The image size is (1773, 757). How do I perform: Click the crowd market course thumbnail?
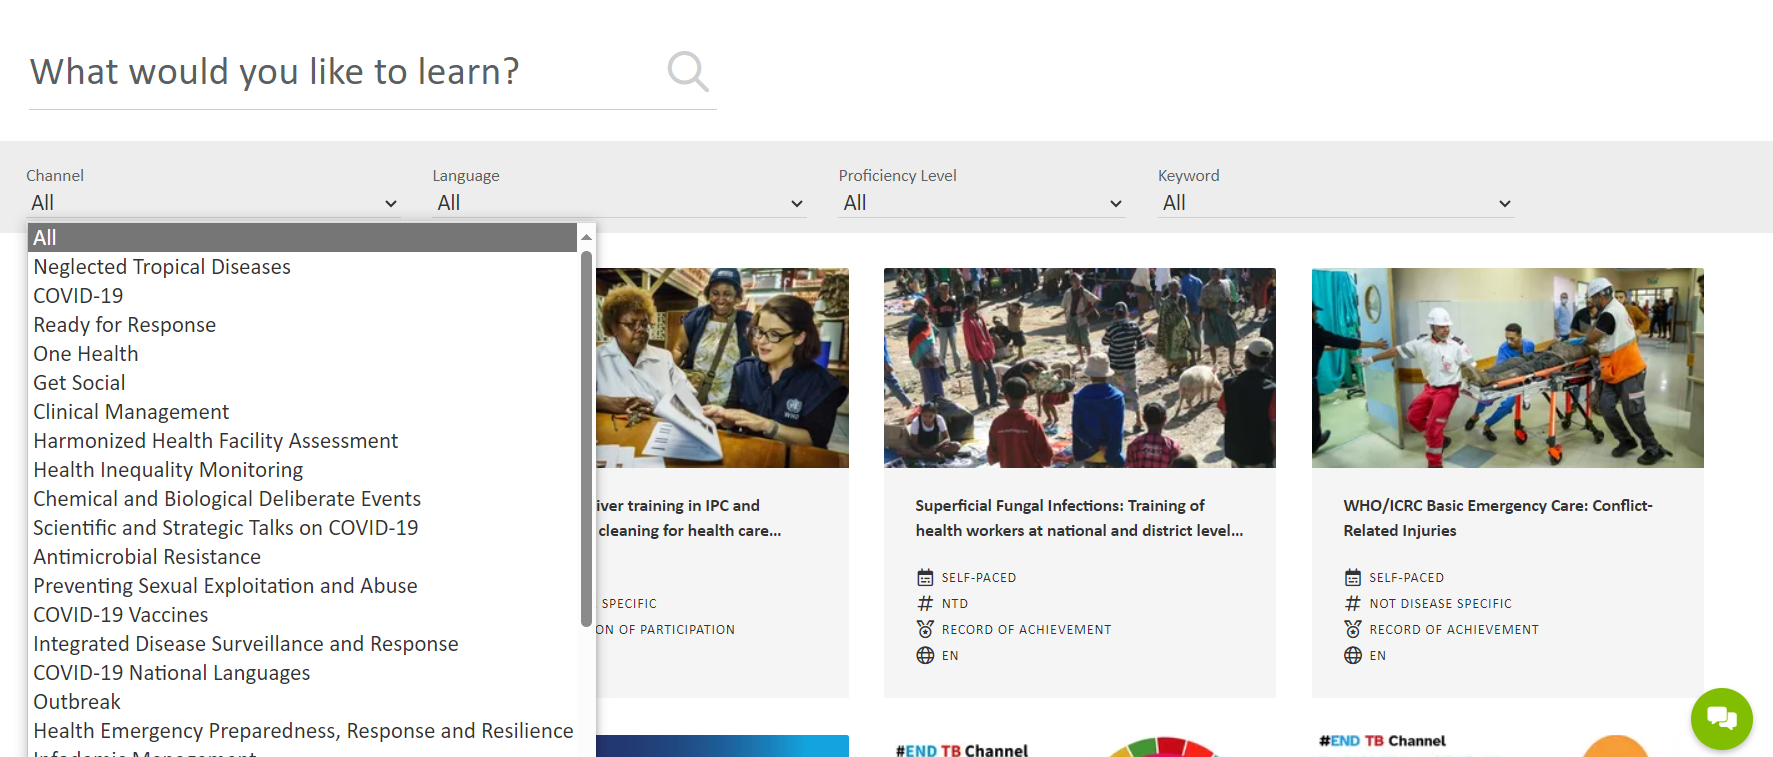(x=1080, y=368)
